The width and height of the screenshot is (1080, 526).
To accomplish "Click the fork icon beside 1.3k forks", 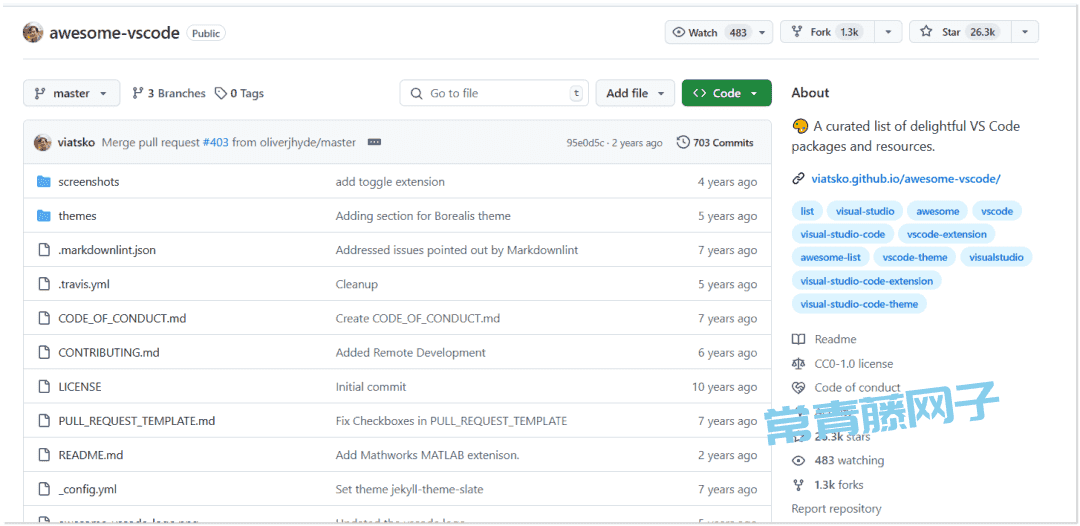I will coord(798,485).
